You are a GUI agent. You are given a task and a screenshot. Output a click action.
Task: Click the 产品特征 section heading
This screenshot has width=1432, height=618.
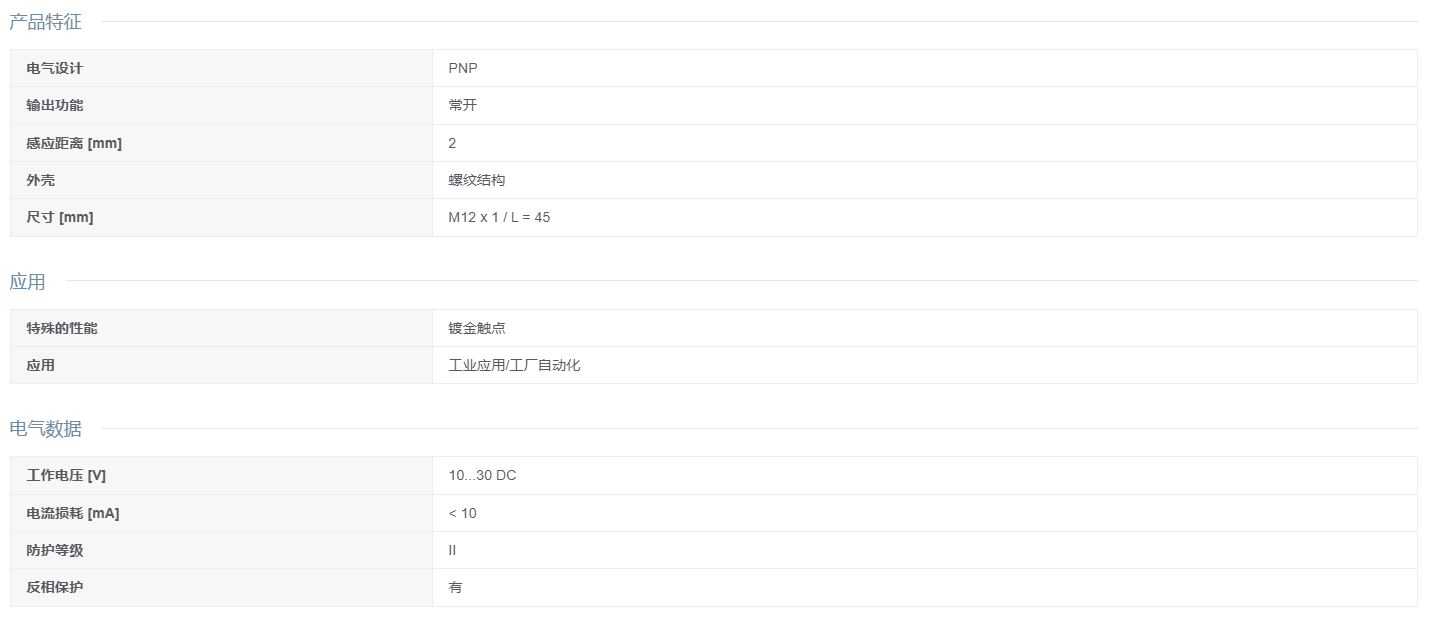coord(45,21)
